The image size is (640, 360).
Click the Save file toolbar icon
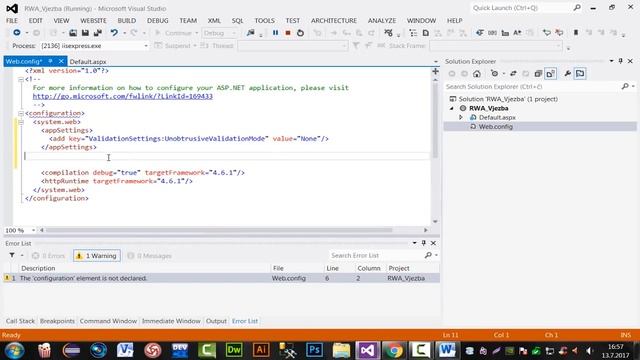[85, 33]
